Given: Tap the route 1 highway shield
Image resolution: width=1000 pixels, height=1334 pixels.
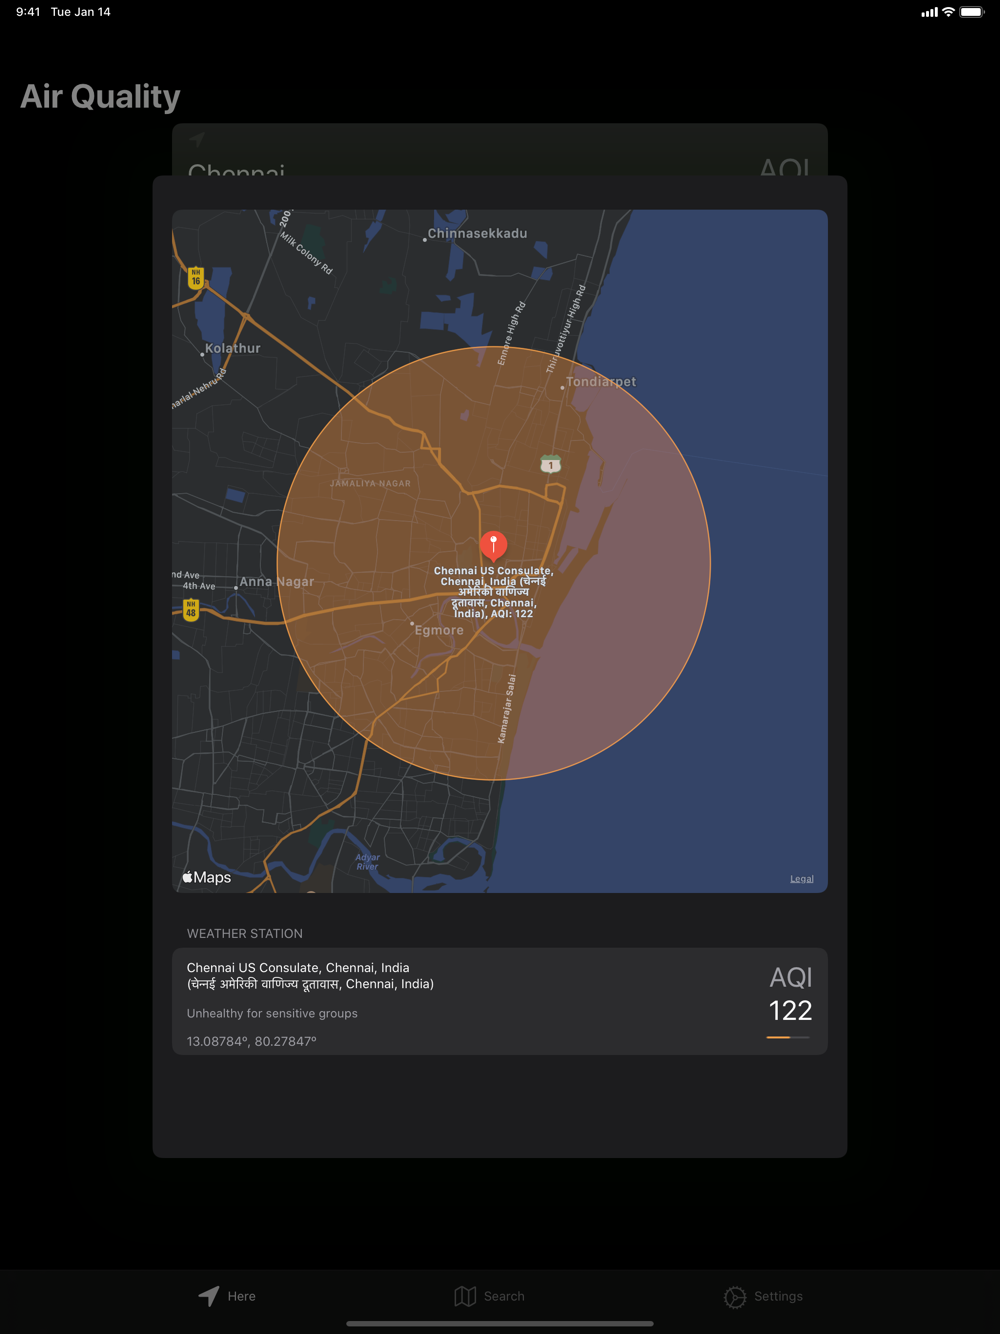Looking at the screenshot, I should click(x=550, y=465).
